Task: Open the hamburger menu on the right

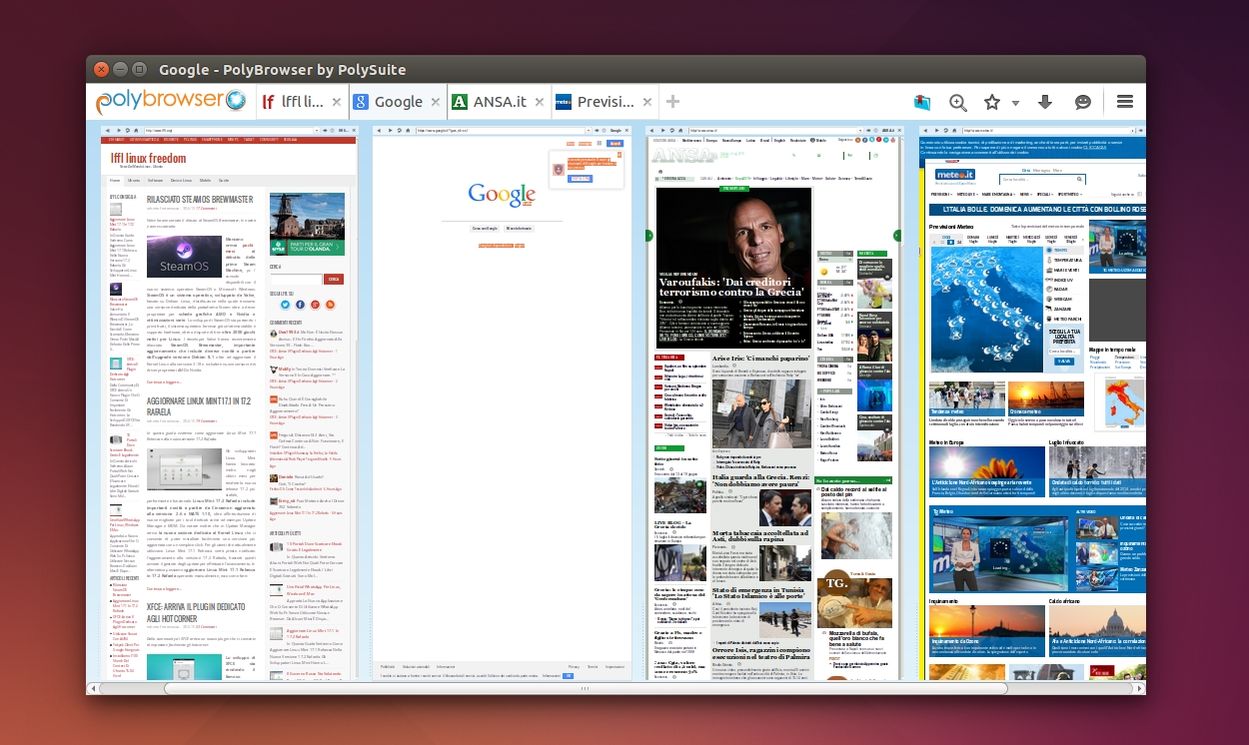Action: (x=1124, y=101)
